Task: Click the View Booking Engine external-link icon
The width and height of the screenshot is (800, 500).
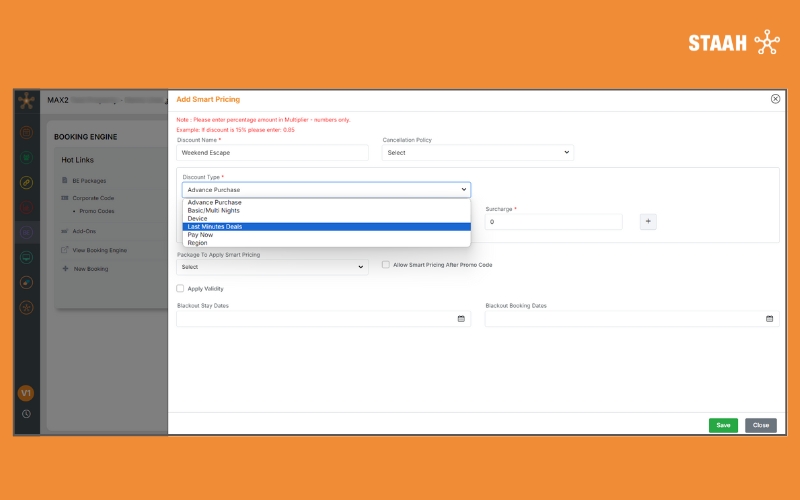Action: coord(65,250)
